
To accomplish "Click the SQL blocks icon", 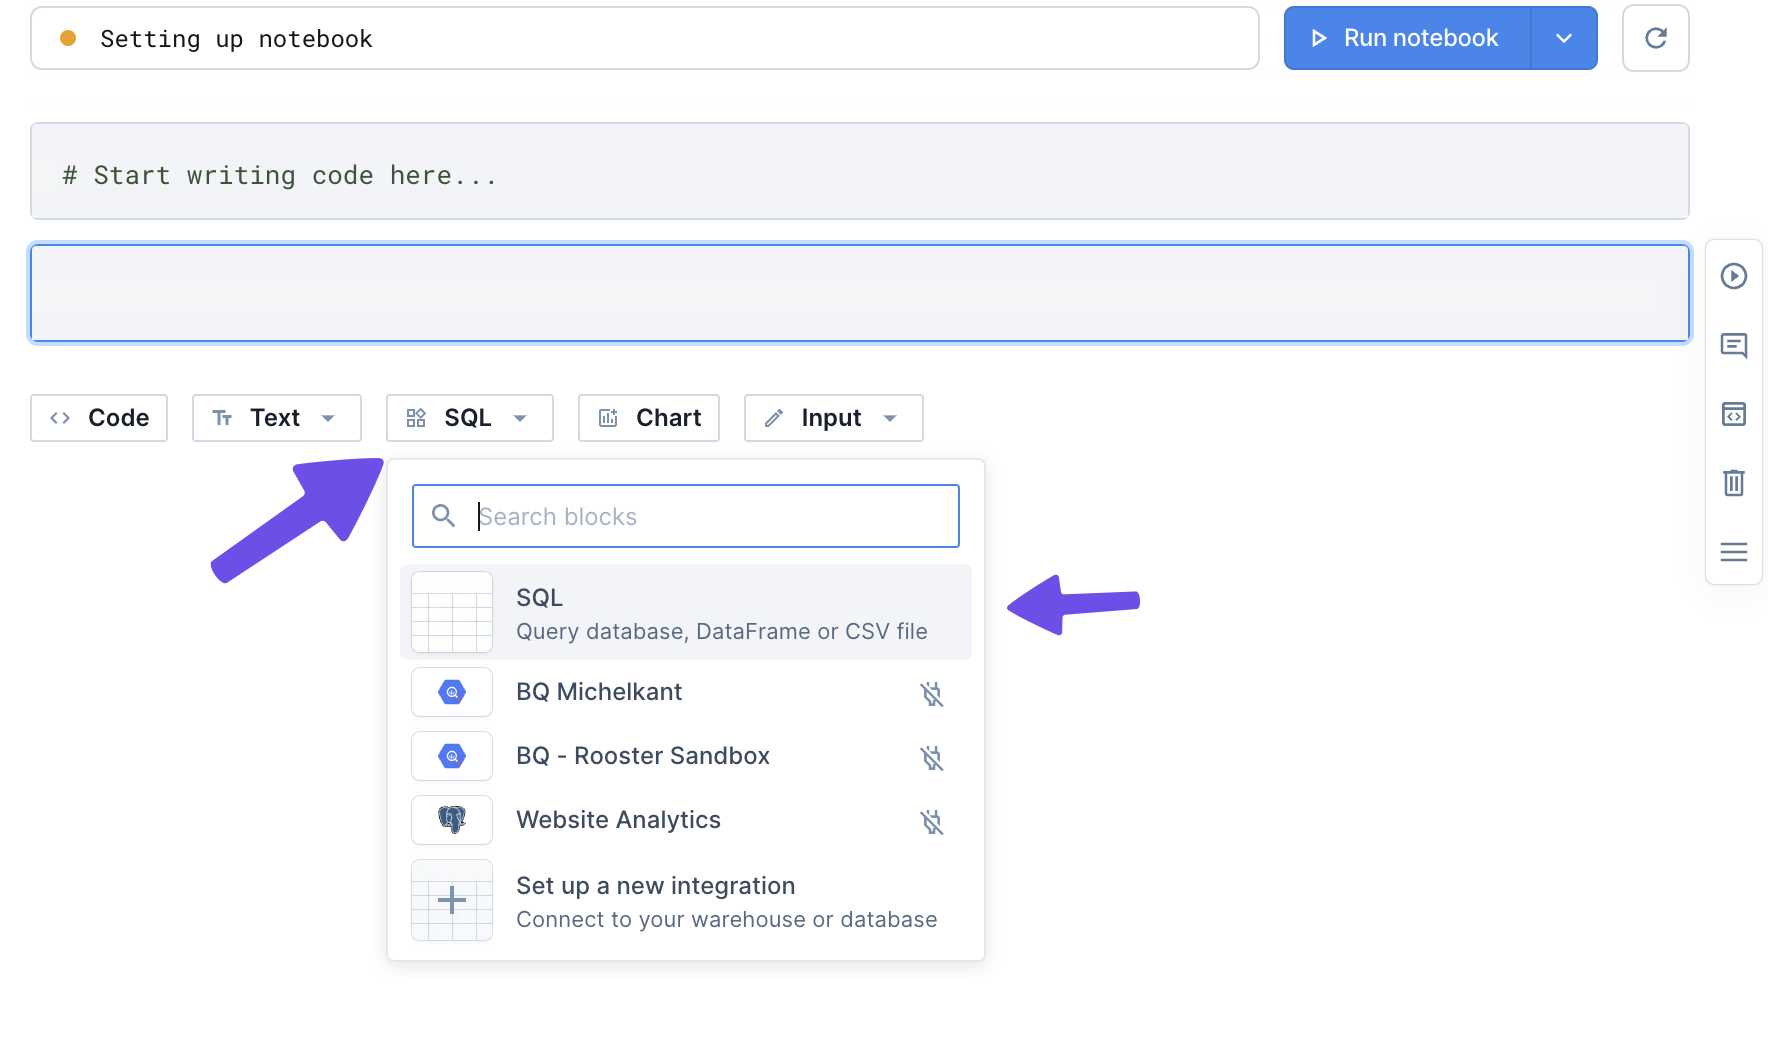I will (416, 418).
